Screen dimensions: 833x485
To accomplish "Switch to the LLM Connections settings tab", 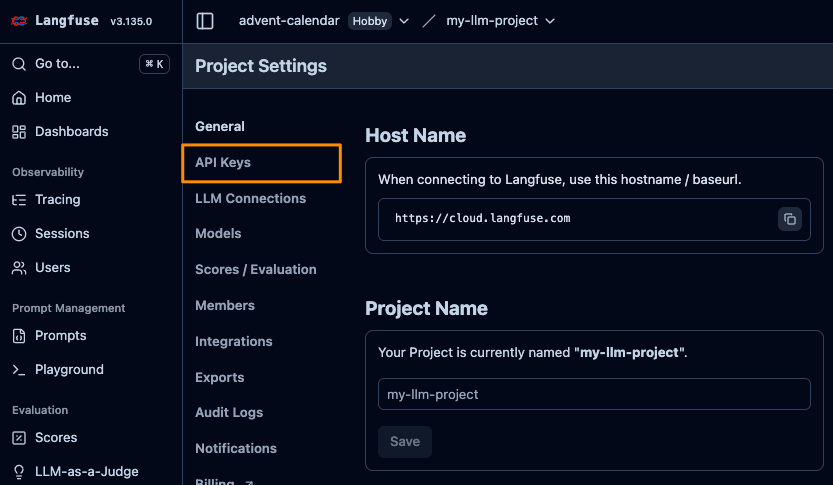I will 250,199.
